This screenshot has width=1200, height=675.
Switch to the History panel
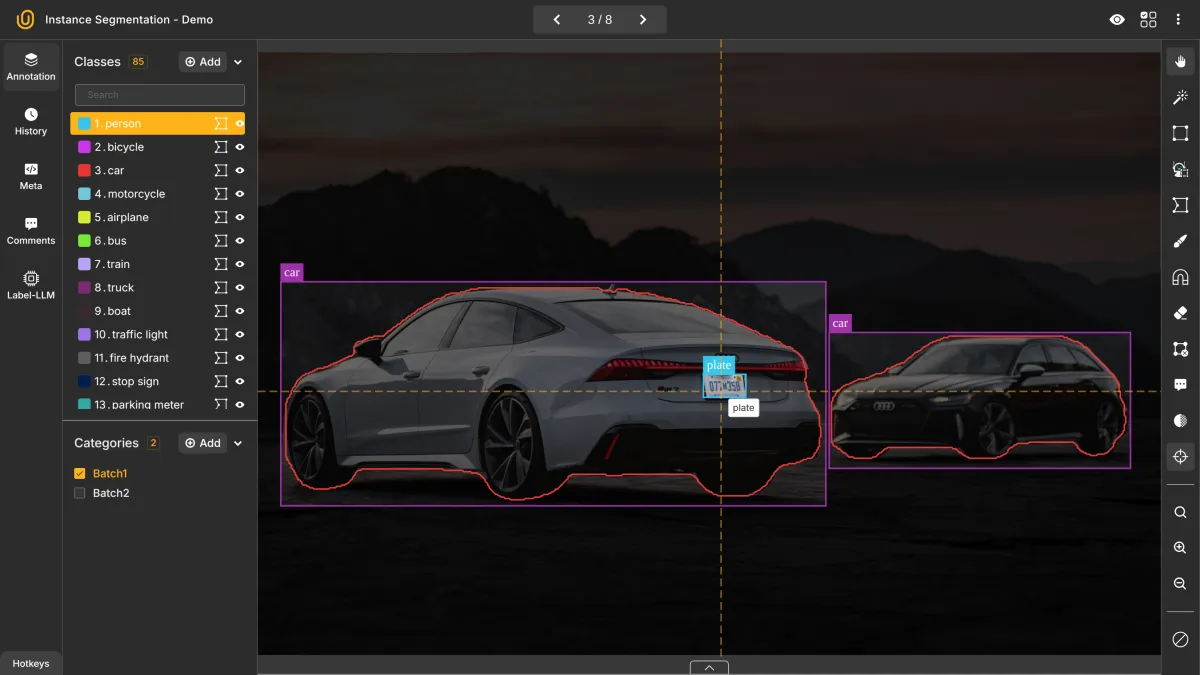tap(31, 121)
